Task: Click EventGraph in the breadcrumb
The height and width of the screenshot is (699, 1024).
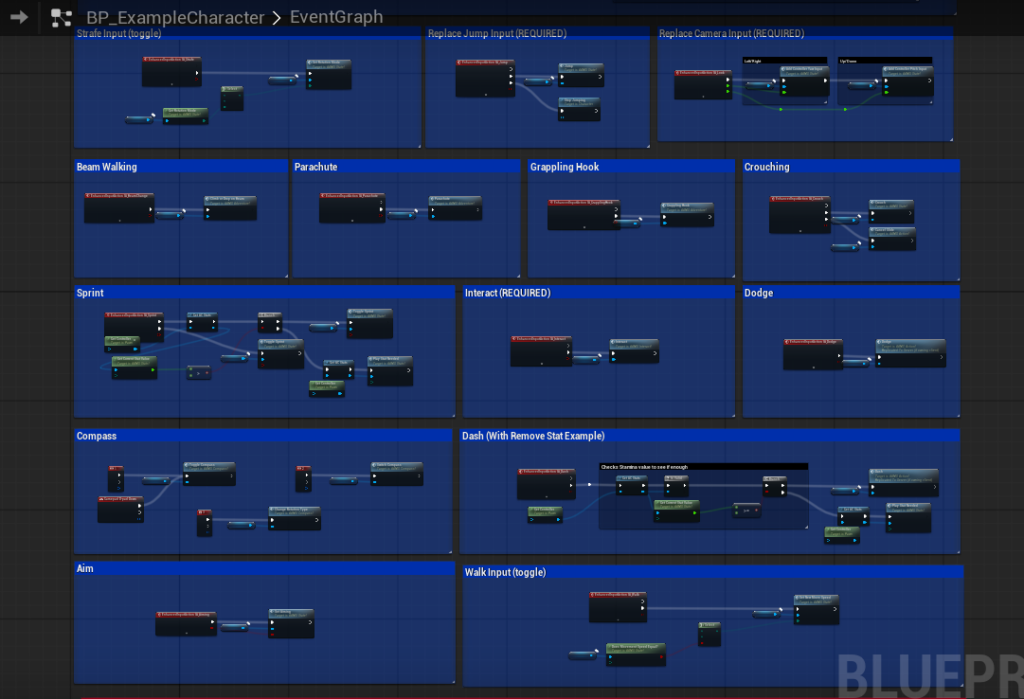Action: click(x=336, y=17)
